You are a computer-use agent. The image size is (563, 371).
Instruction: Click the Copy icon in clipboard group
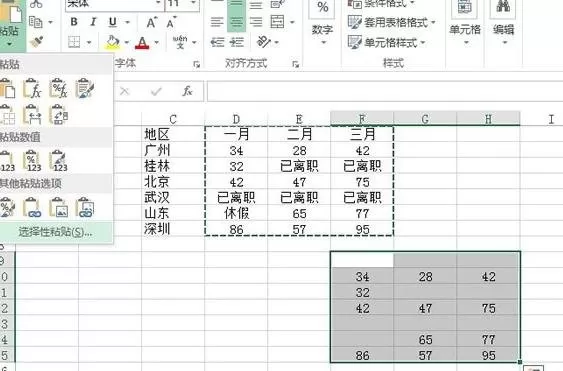click(36, 22)
